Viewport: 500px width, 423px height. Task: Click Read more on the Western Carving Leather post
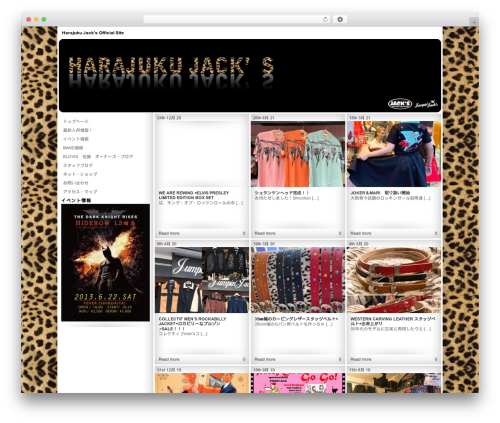(x=361, y=359)
